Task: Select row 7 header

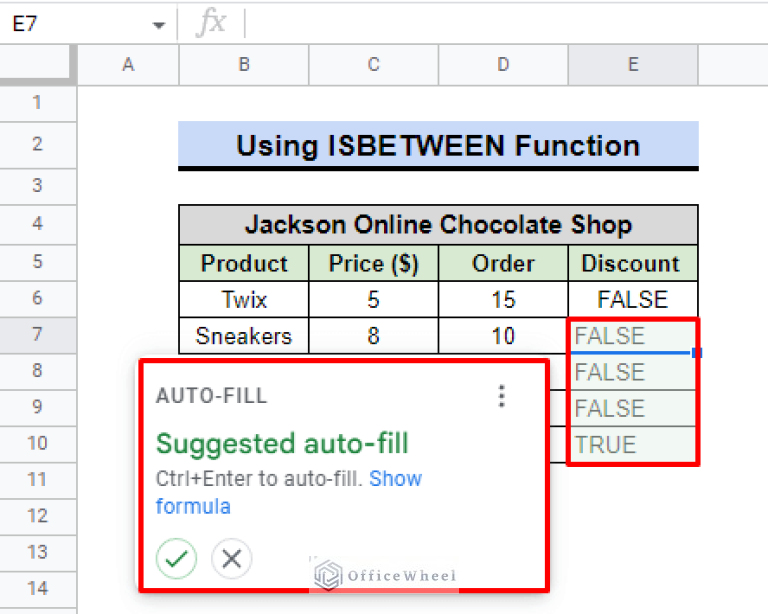Action: click(x=38, y=335)
